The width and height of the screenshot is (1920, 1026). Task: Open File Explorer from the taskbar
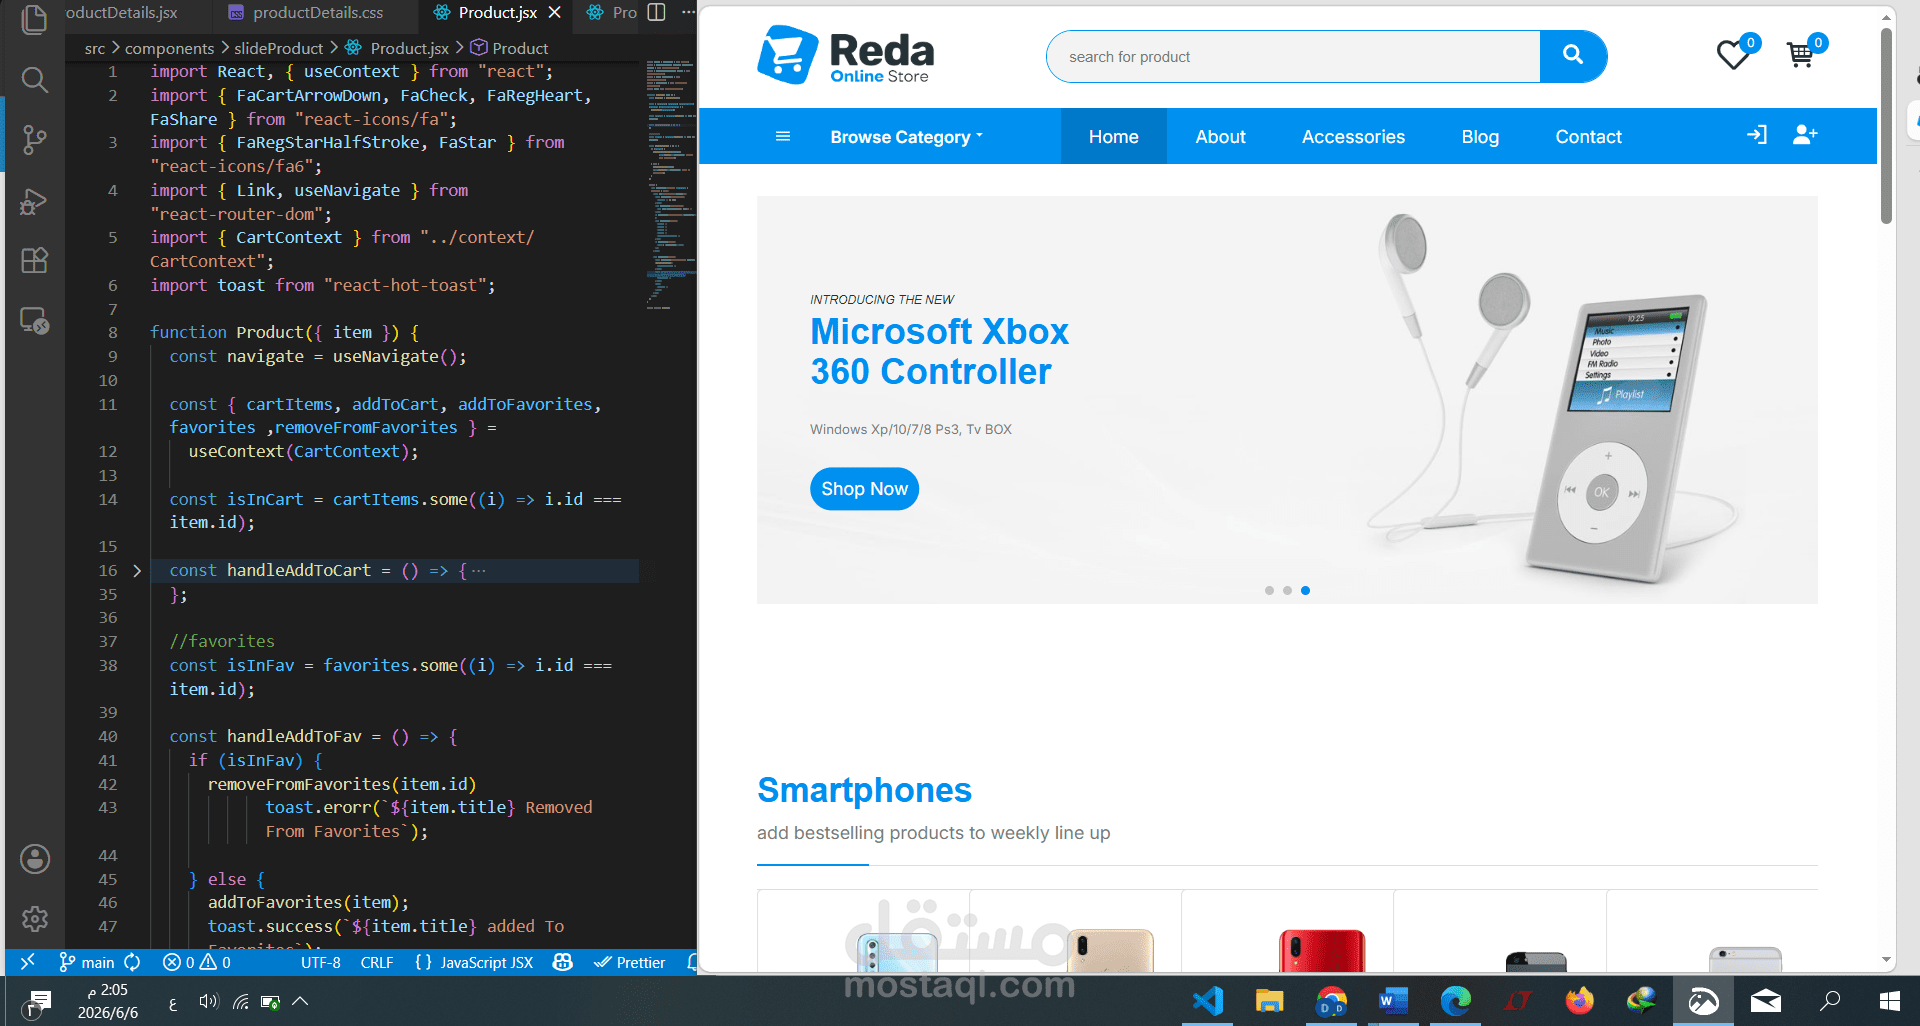point(1269,1000)
